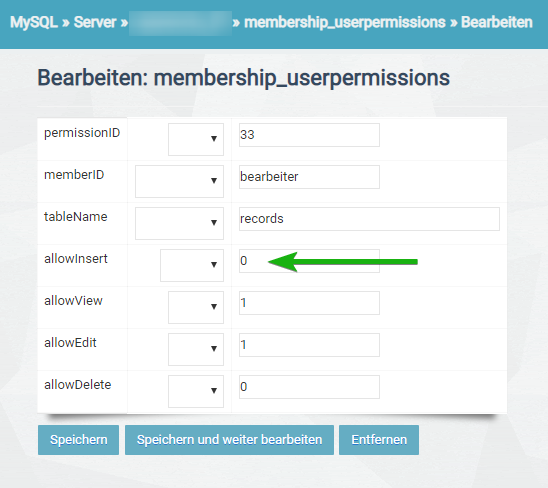548x488 pixels.
Task: Click the Entfernen button
Action: click(379, 440)
